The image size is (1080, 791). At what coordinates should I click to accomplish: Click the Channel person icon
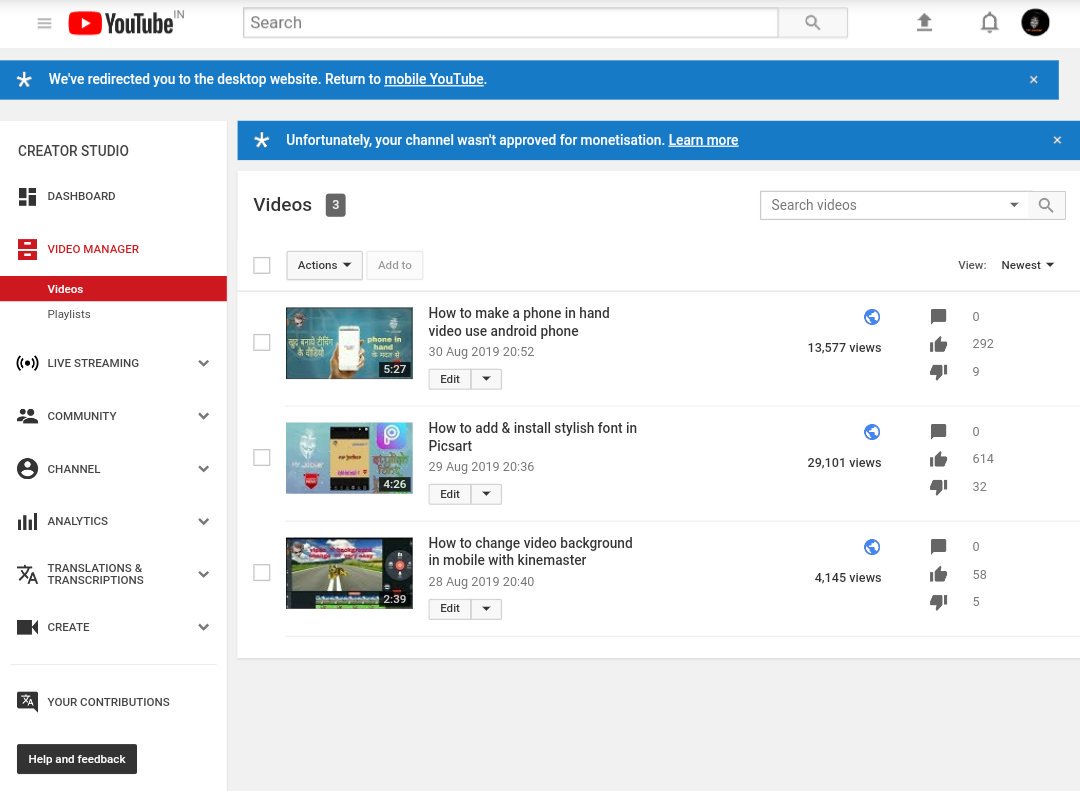(x=27, y=469)
